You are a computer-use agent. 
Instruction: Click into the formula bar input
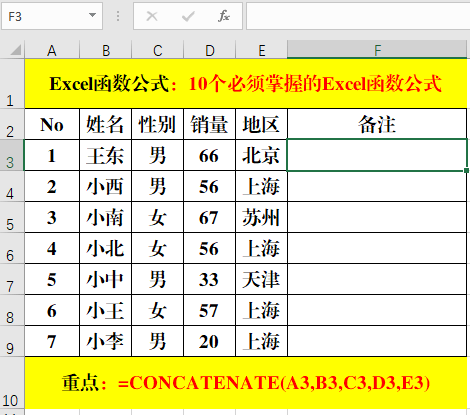[x=358, y=16]
